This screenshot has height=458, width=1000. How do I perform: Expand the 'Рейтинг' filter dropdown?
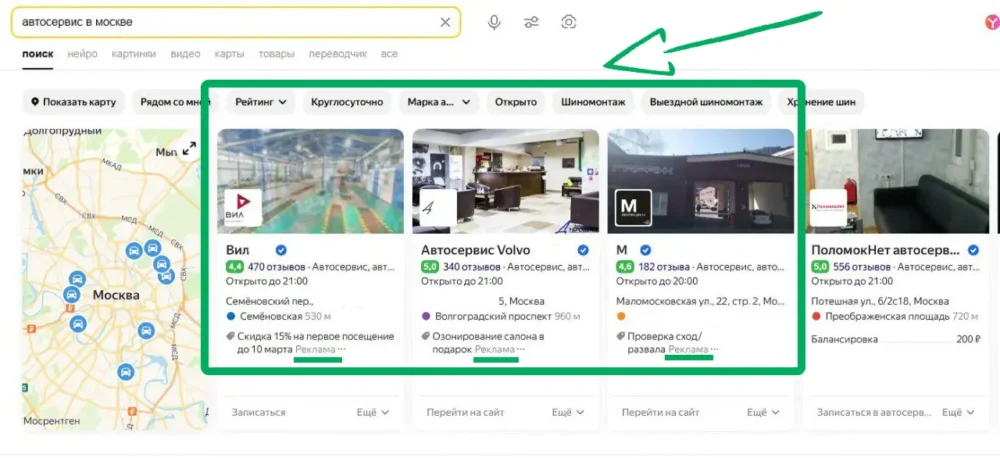(x=261, y=102)
